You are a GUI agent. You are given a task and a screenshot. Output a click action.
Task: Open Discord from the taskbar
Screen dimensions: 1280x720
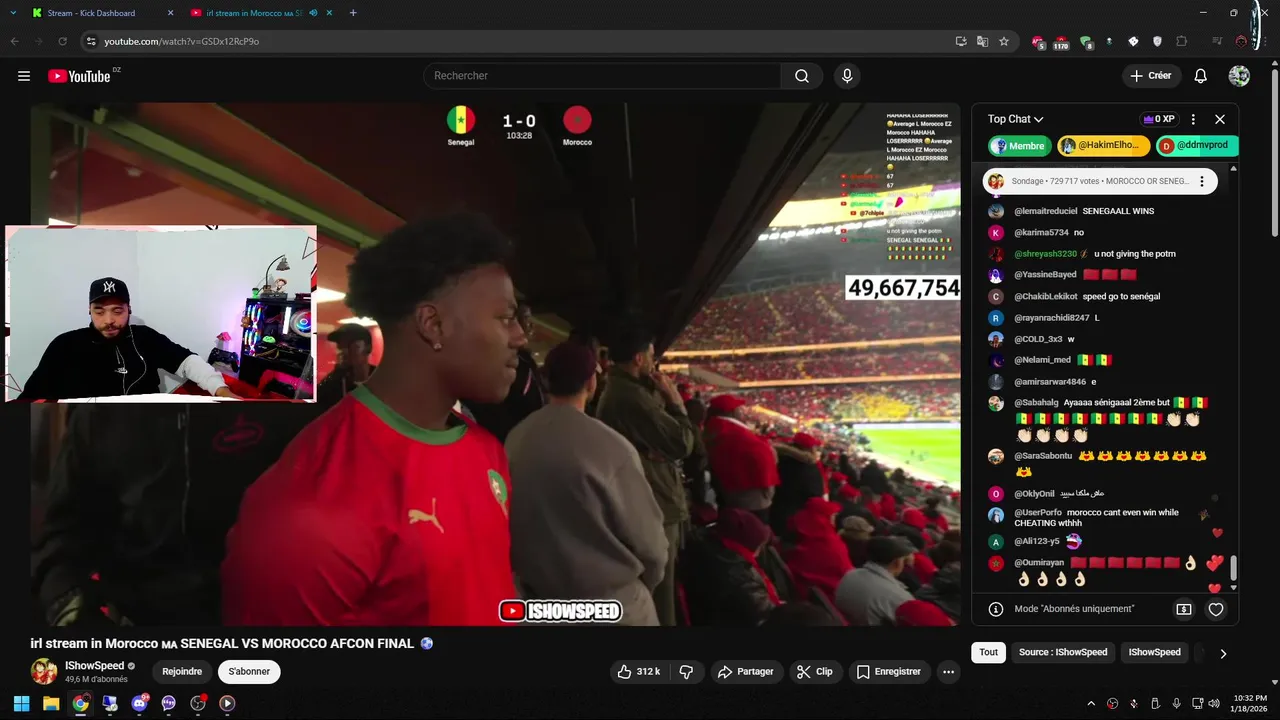coord(139,703)
